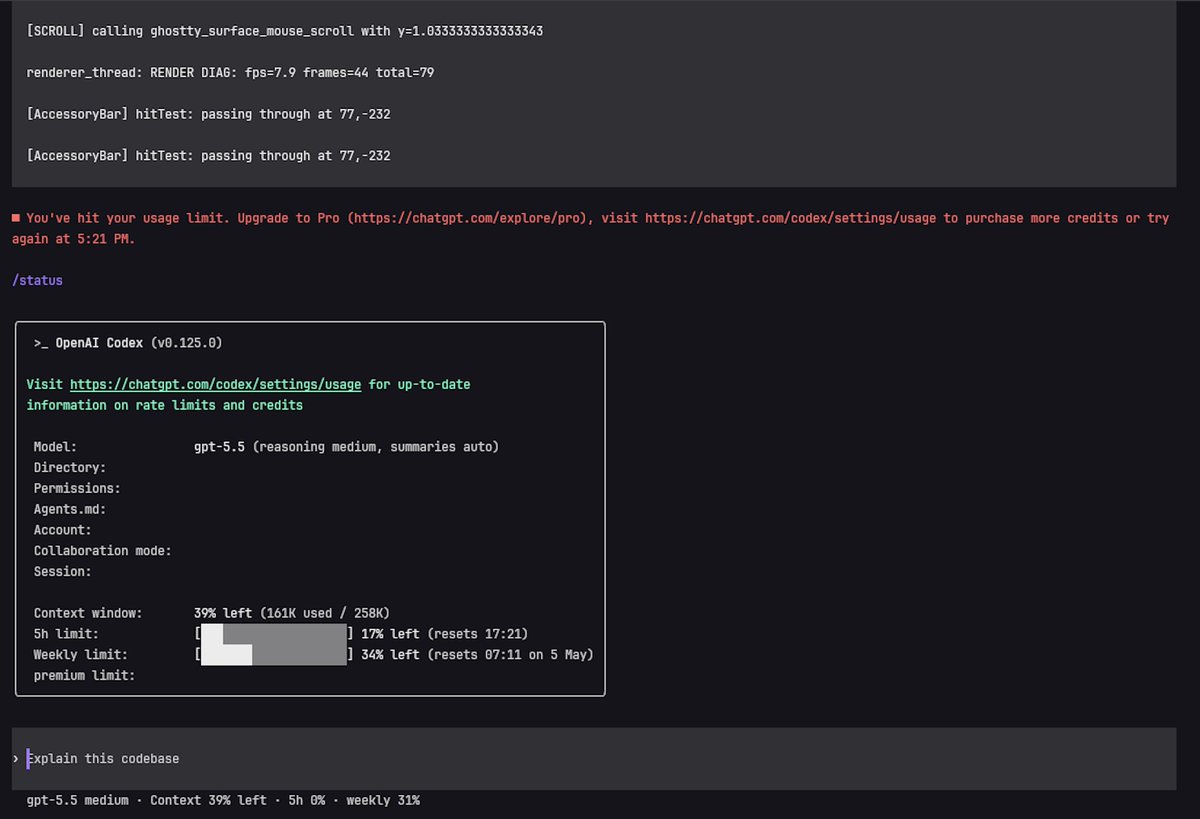Click the 'Permissions:' label
The image size is (1200, 819).
77,489
